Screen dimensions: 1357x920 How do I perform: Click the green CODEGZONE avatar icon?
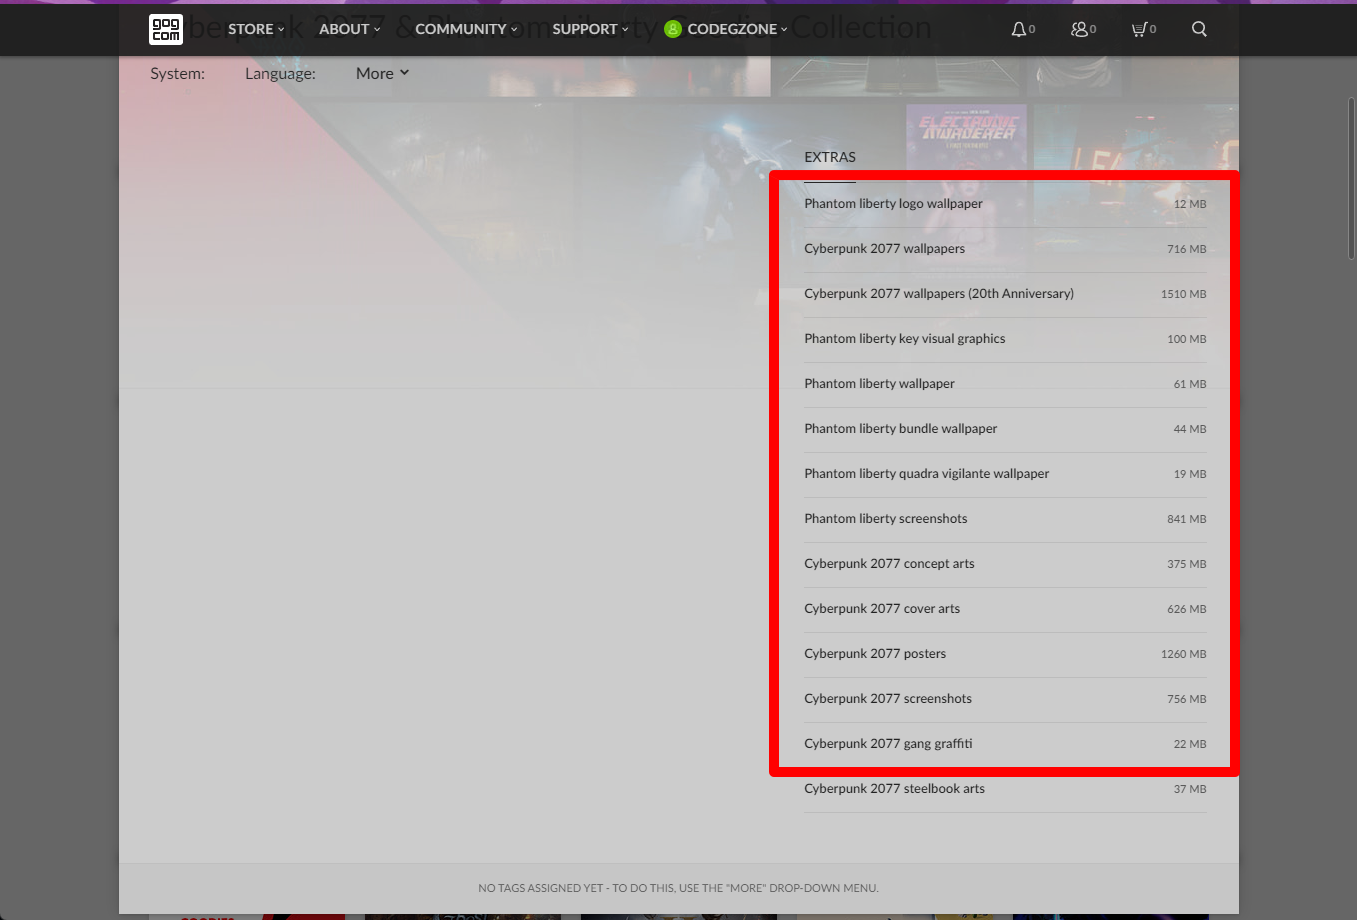click(673, 29)
